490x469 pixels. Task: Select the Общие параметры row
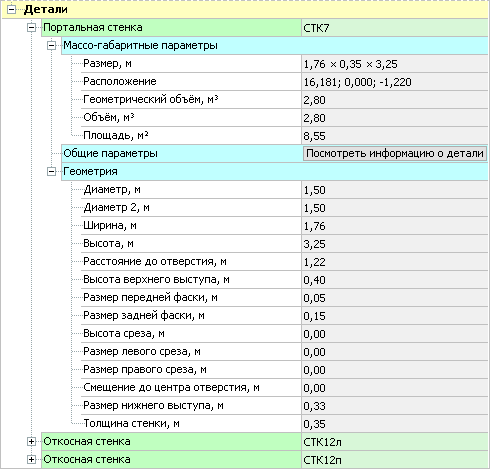[275, 154]
